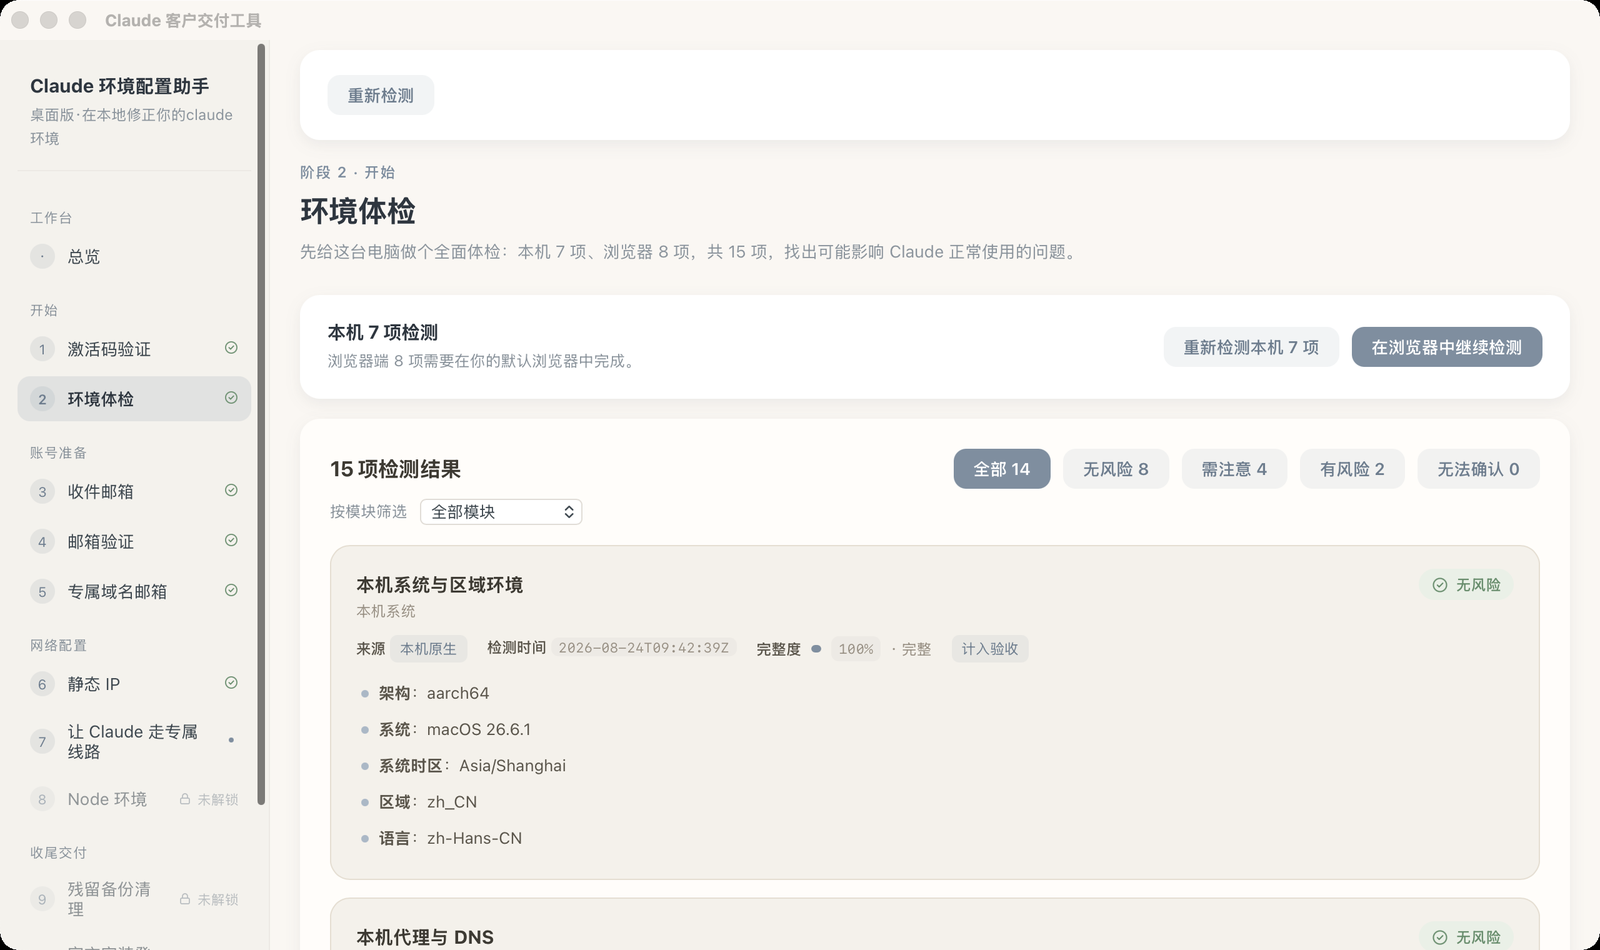This screenshot has height=950, width=1600.
Task: Go to step 静态 IP
Action: pos(134,684)
